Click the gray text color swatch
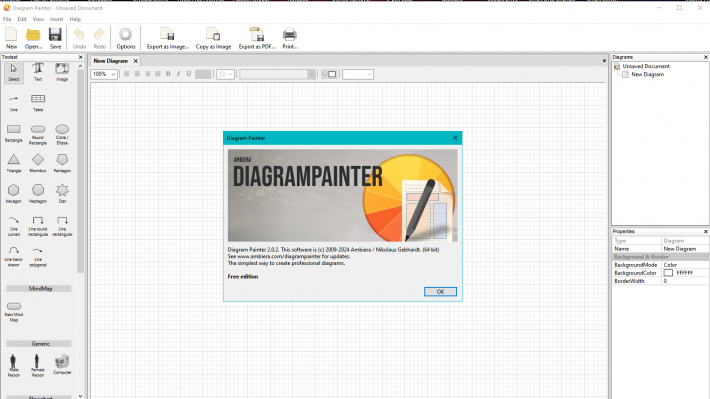 (x=203, y=74)
